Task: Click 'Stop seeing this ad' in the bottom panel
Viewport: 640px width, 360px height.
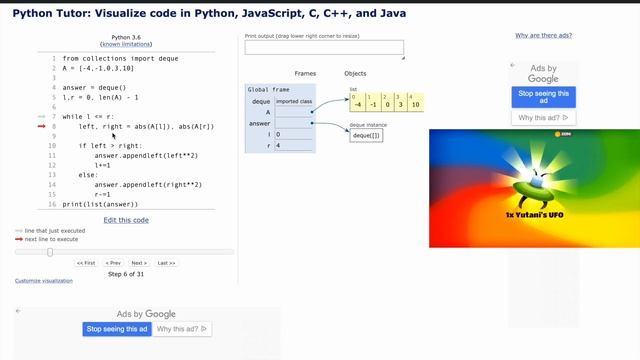Action: (117, 329)
